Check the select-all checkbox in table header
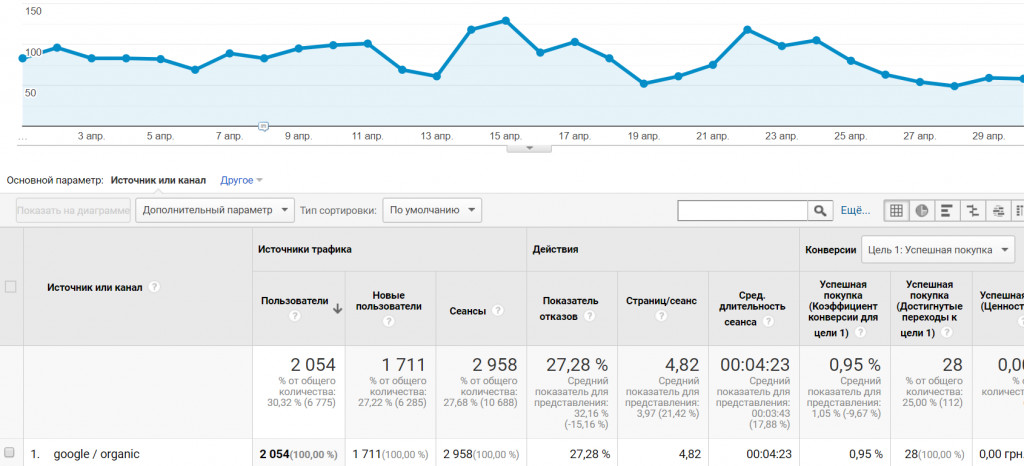Viewport: 1024px width, 466px height. point(11,287)
